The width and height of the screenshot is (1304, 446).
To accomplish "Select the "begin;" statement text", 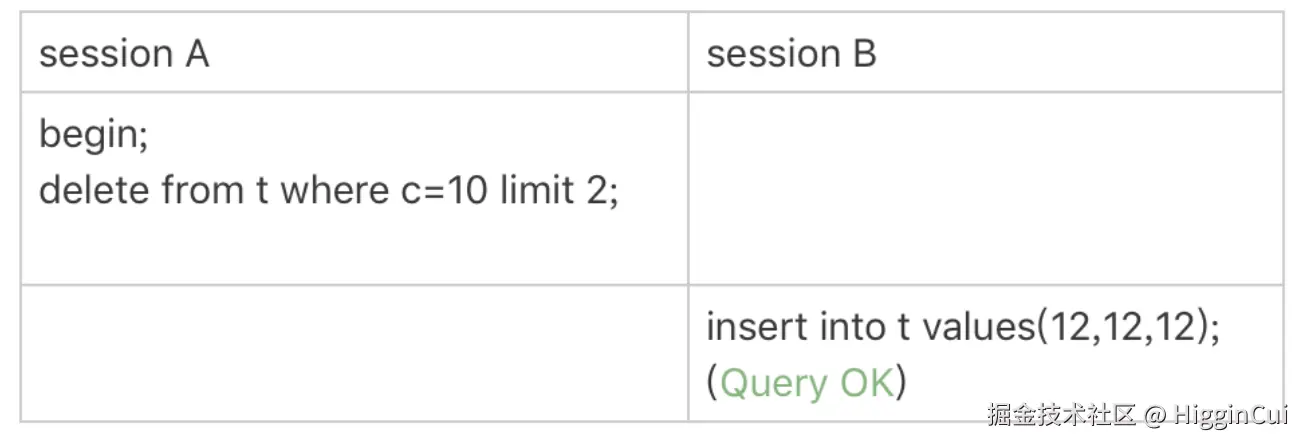I will tap(94, 135).
